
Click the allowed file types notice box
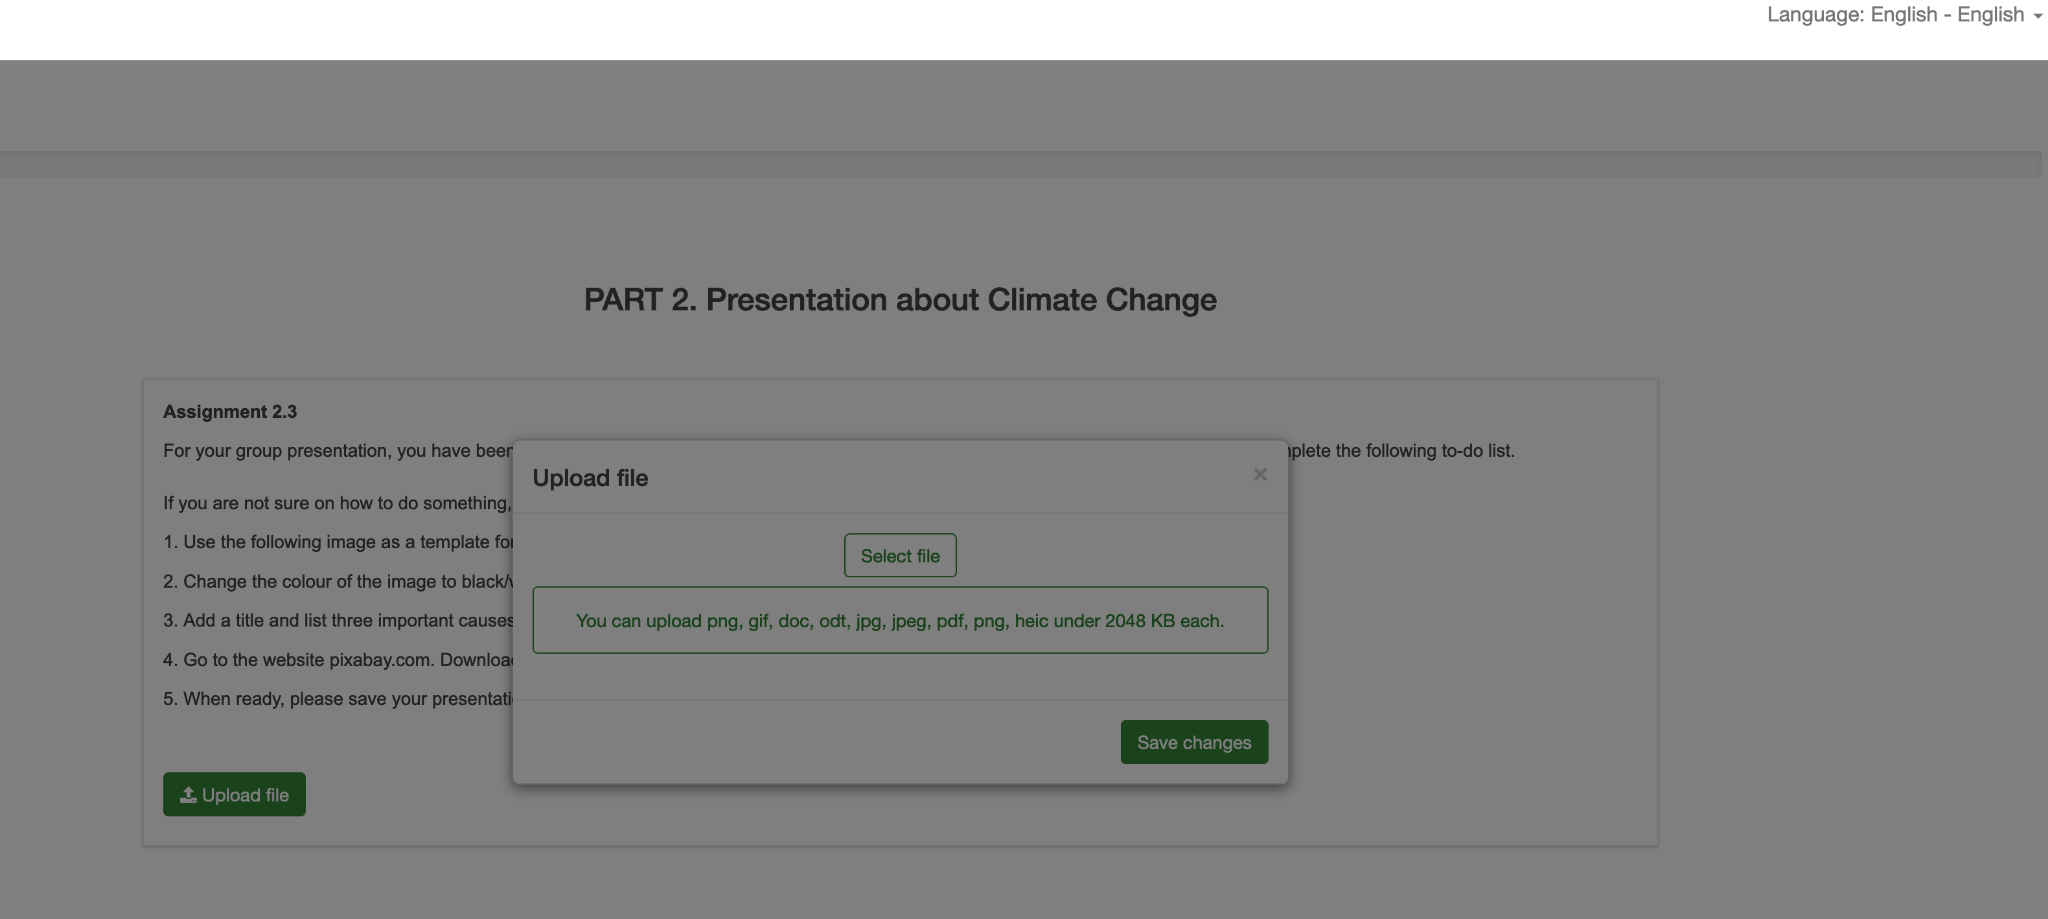click(900, 621)
